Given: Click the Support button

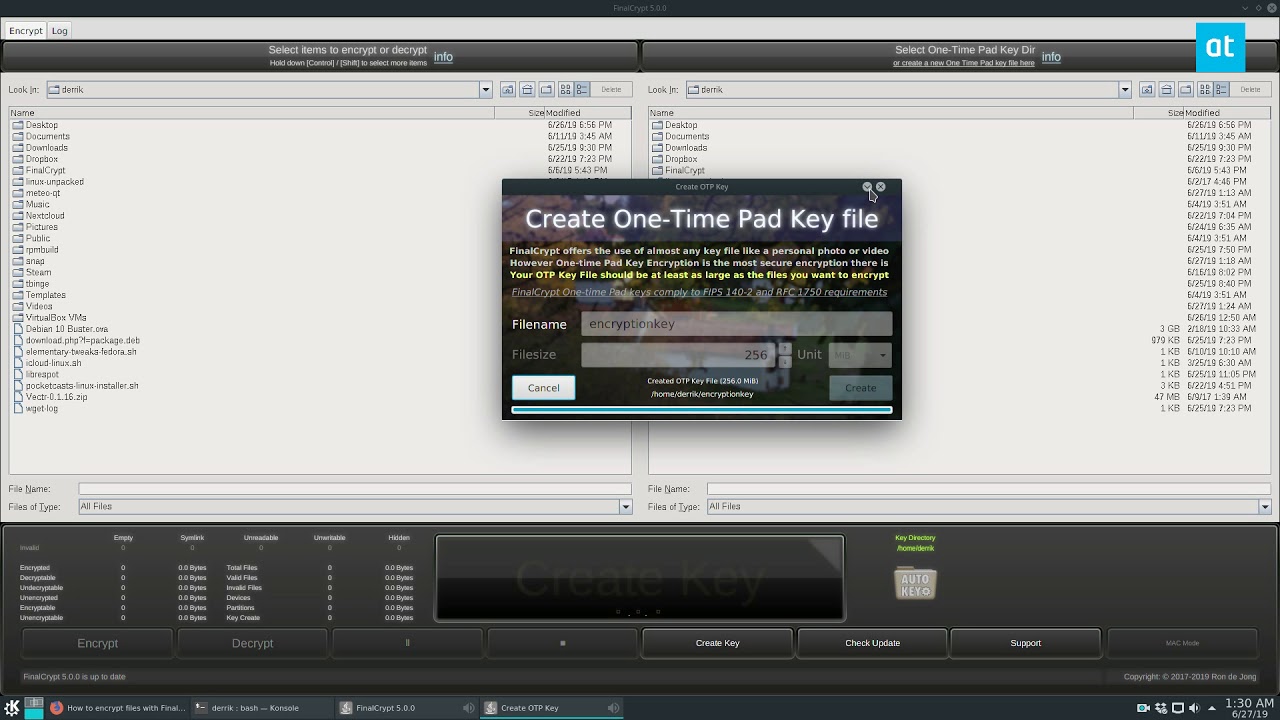Looking at the screenshot, I should [x=1025, y=643].
